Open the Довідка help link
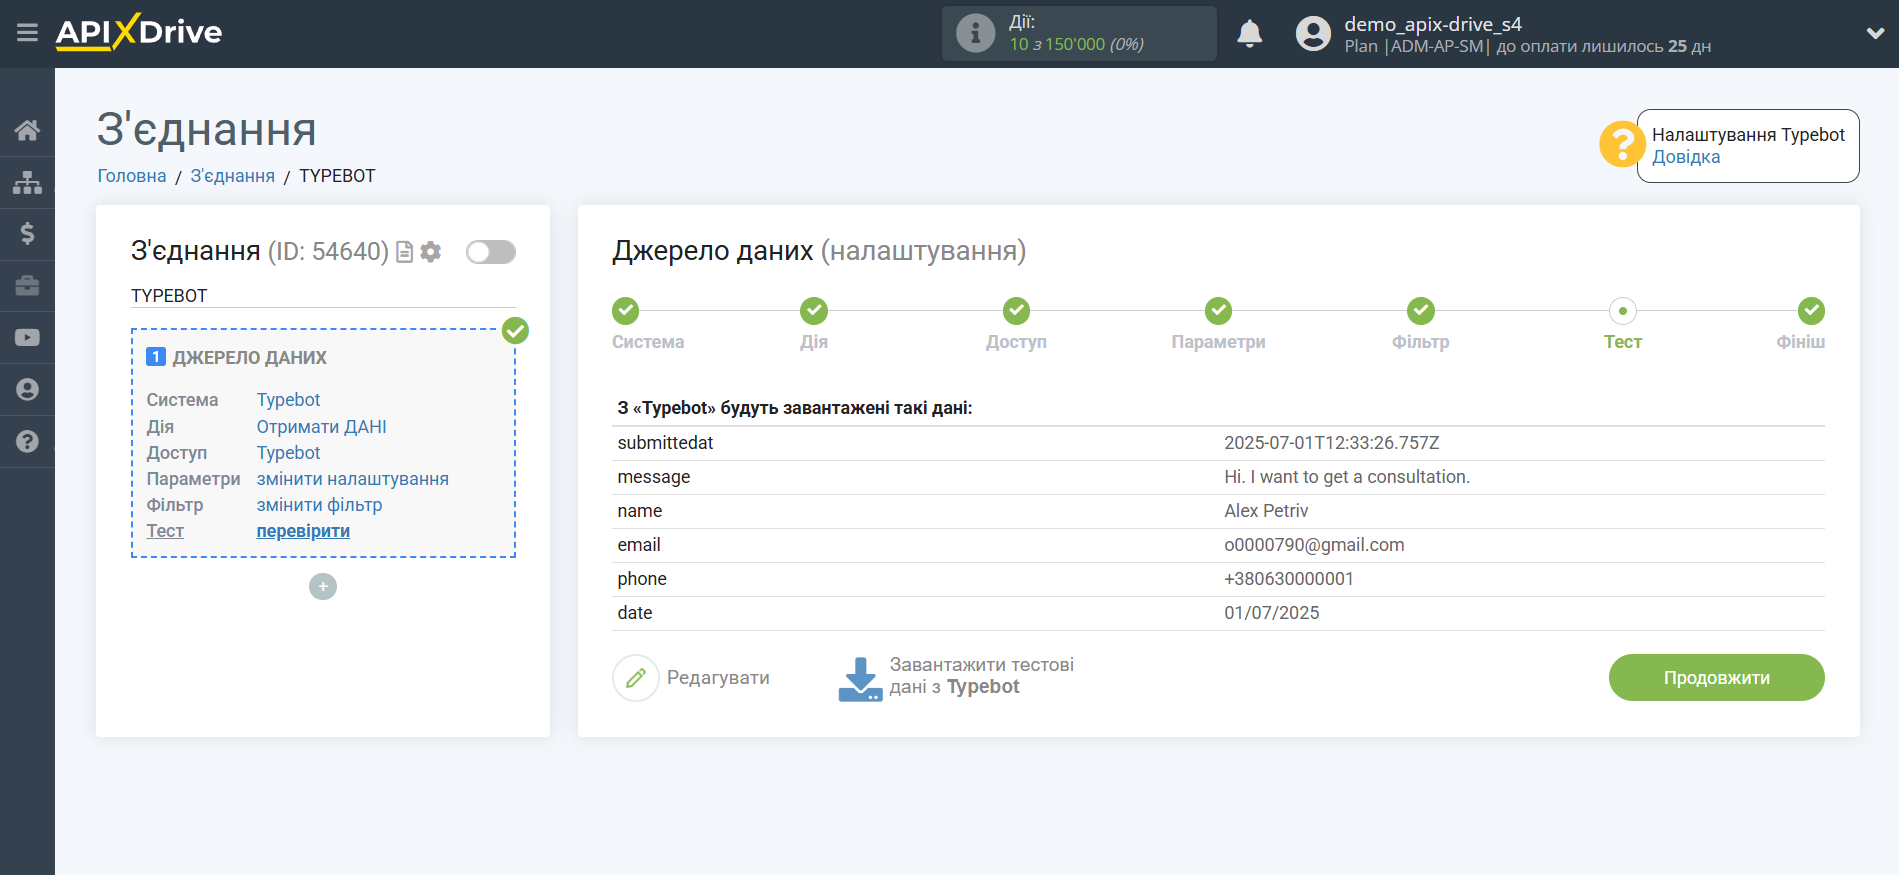The height and width of the screenshot is (875, 1899). click(x=1686, y=157)
